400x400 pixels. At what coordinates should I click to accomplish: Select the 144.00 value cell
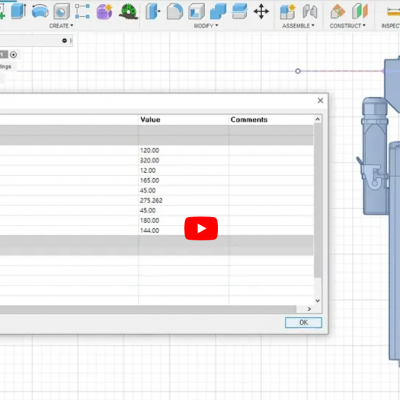(x=184, y=230)
